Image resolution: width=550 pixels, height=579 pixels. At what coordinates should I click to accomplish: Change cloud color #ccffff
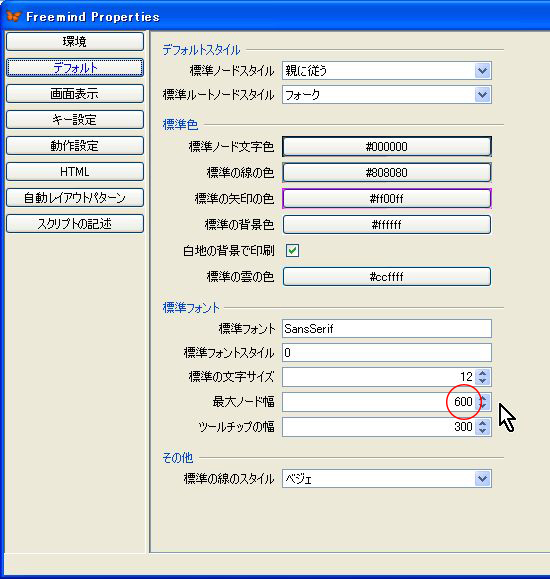click(x=387, y=277)
